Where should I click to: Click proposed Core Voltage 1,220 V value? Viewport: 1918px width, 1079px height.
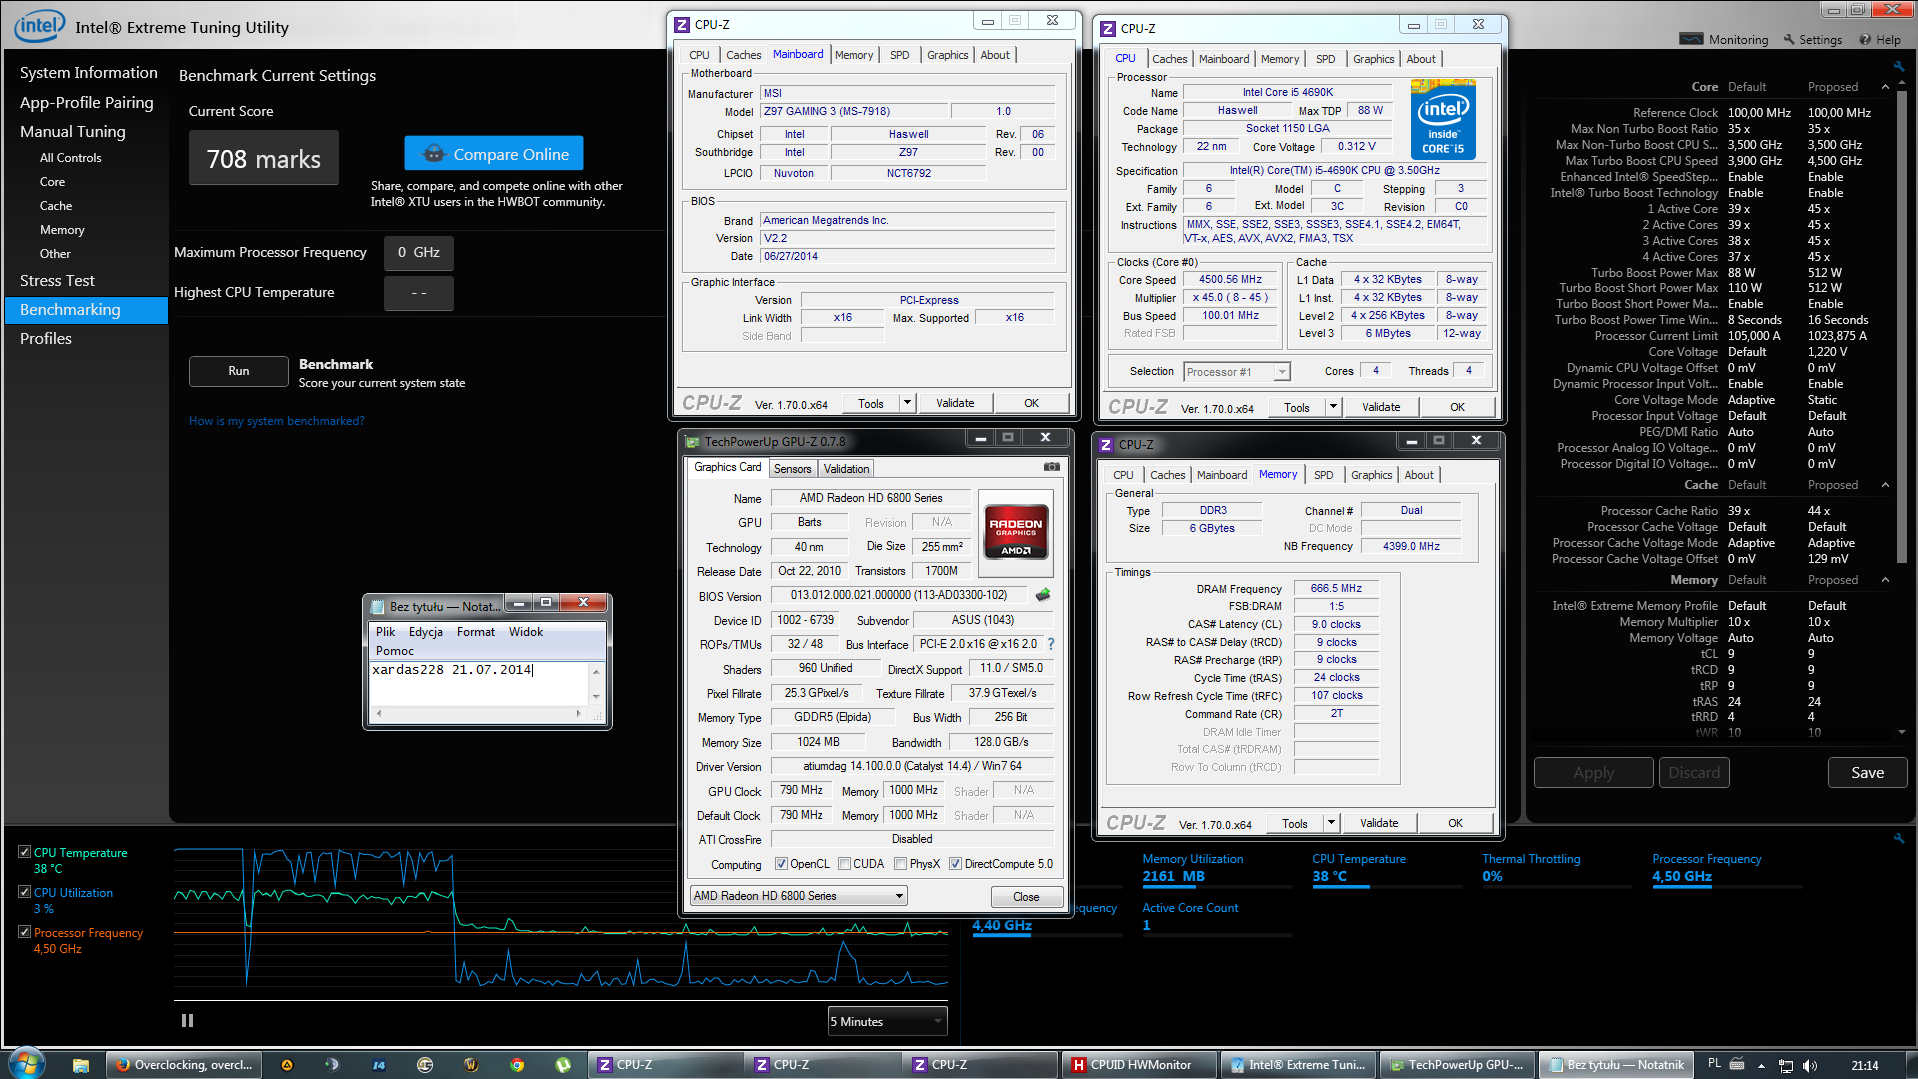tap(1827, 352)
